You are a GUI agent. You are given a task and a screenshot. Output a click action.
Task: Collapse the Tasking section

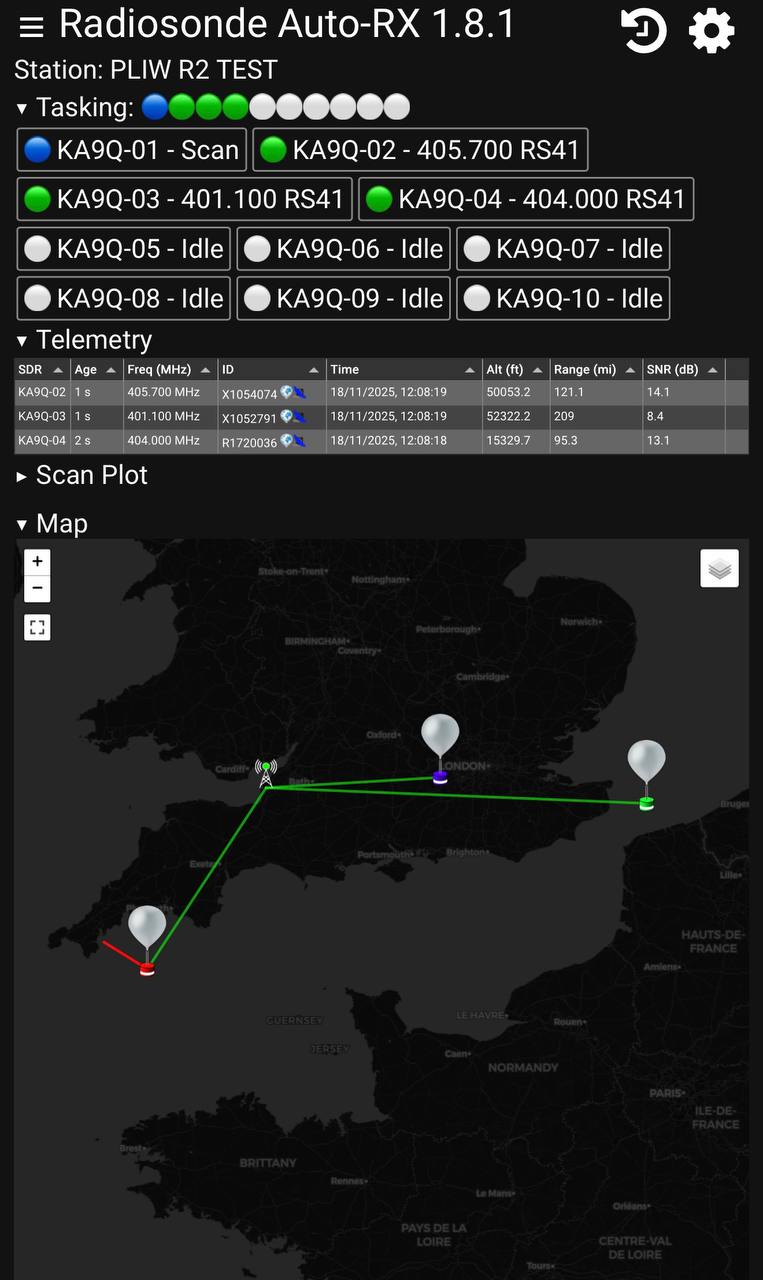tap(22, 108)
